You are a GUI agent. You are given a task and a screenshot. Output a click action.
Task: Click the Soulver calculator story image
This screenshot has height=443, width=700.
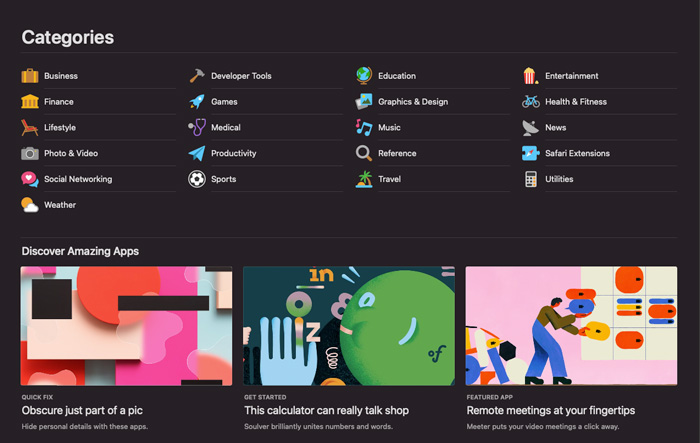coord(349,326)
